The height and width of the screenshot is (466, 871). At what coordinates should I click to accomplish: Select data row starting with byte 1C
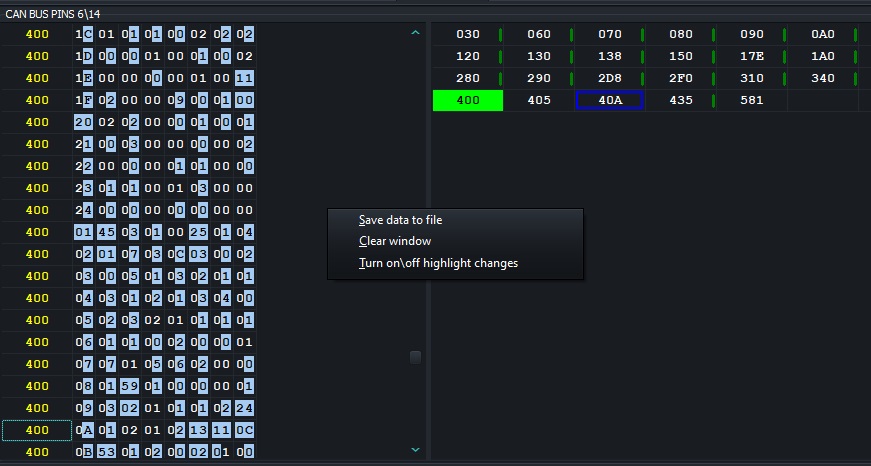[x=164, y=34]
